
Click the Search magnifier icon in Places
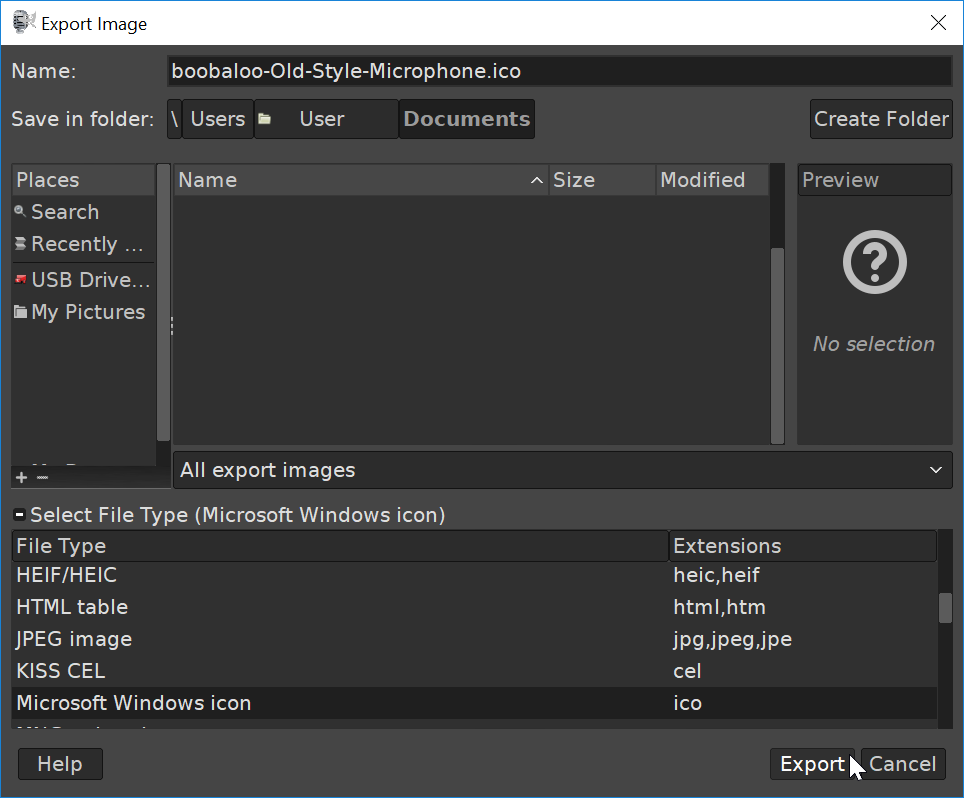point(20,212)
